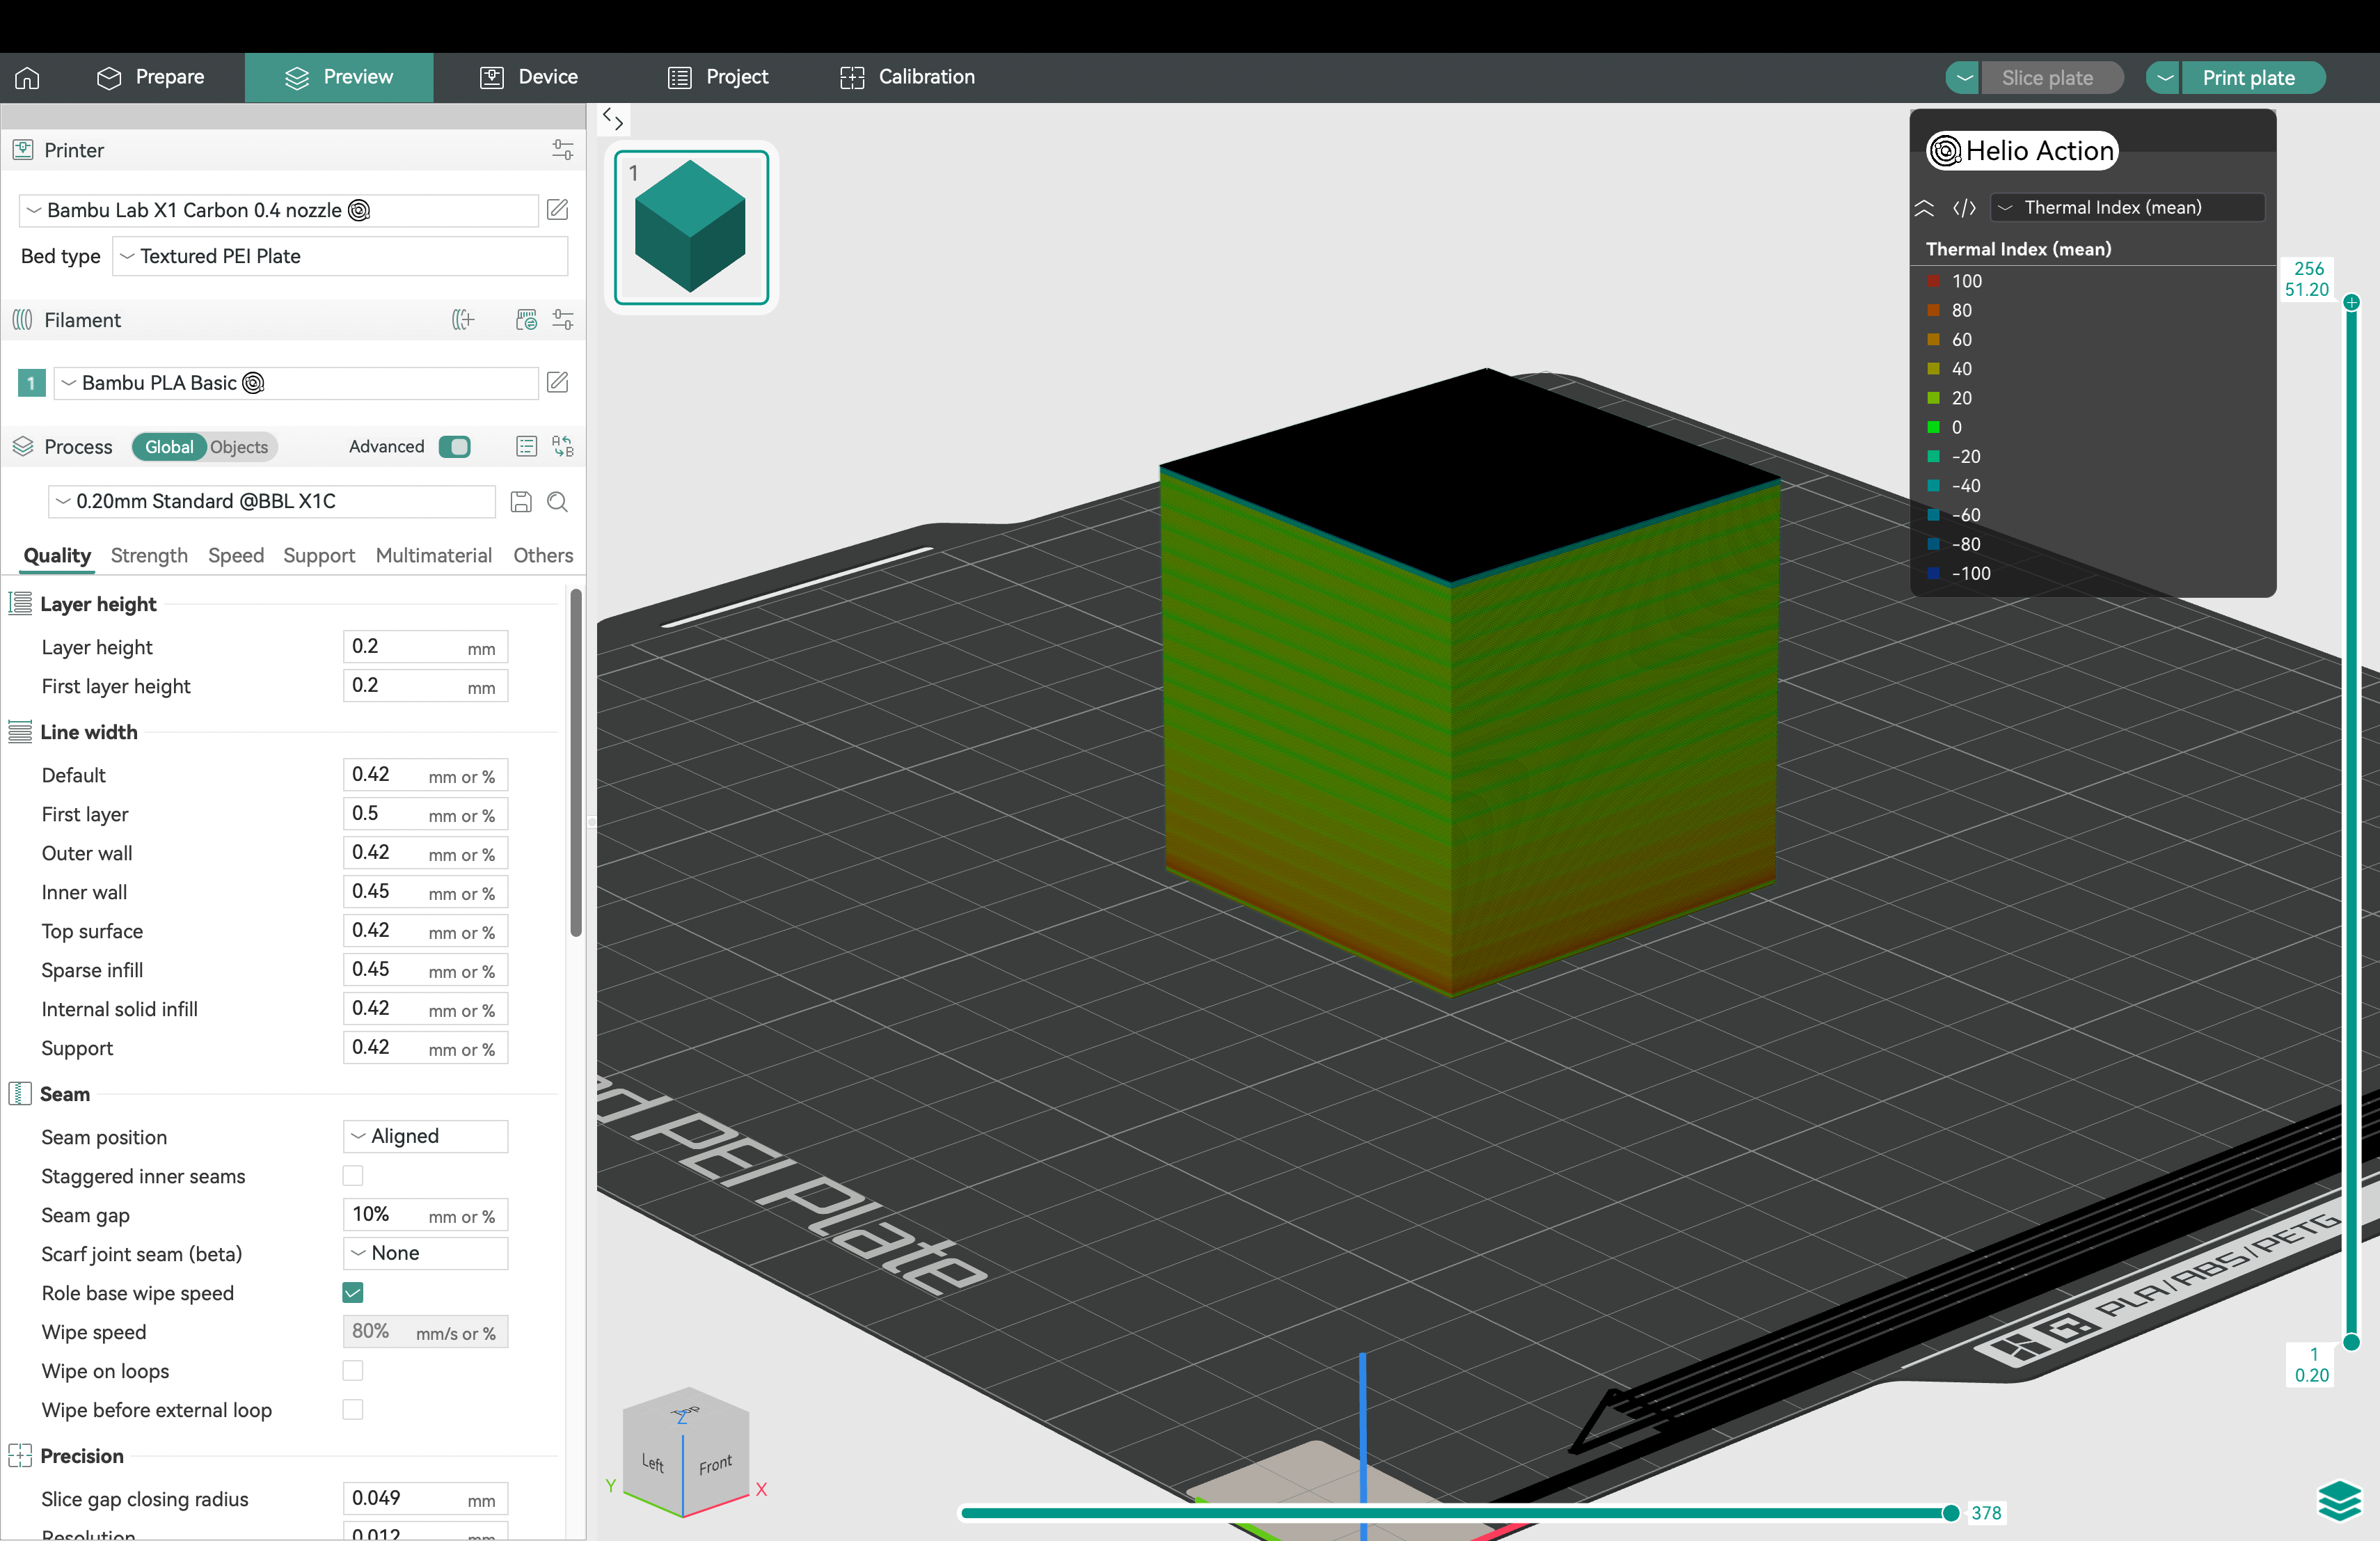Click the top handle of layer slider
The width and height of the screenshot is (2380, 1541).
coord(2351,302)
